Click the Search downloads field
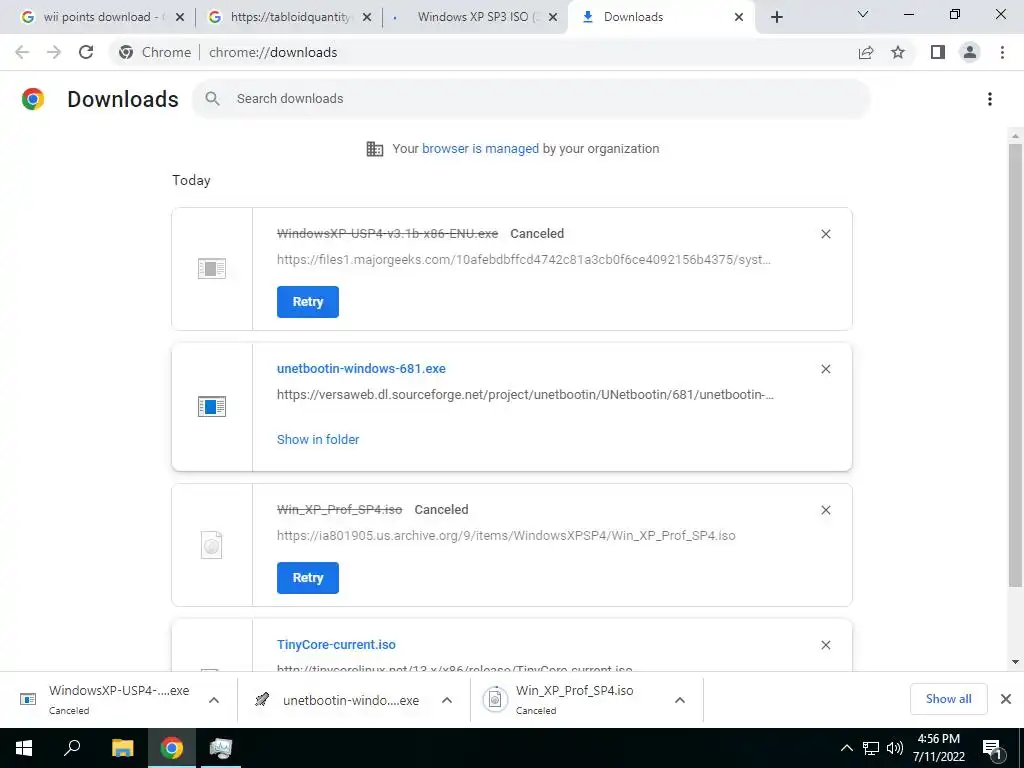The height and width of the screenshot is (768, 1024). (531, 99)
